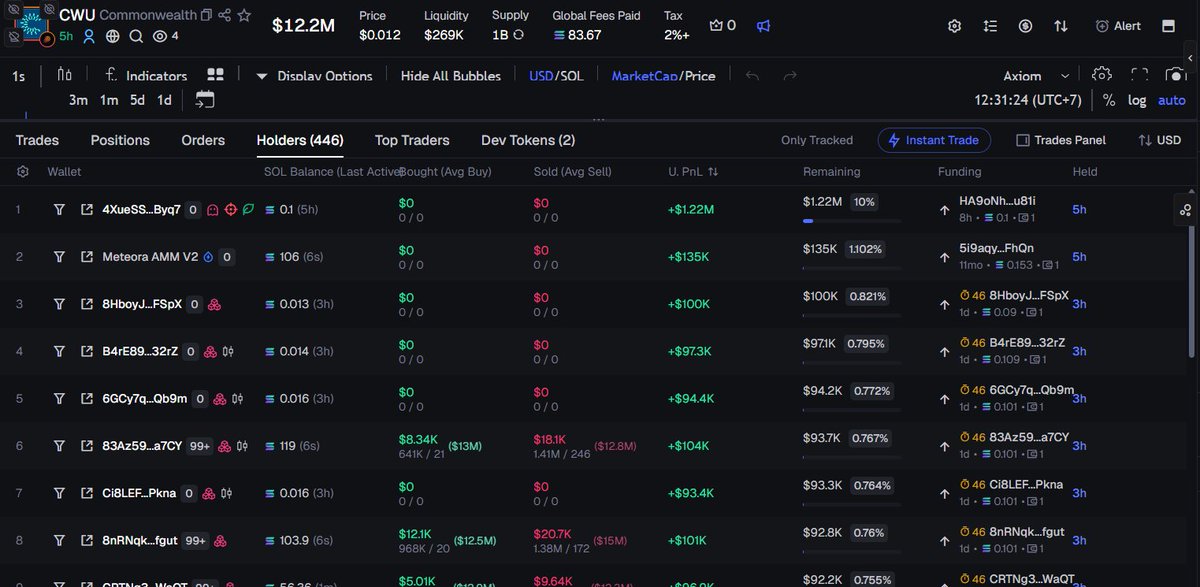Screen dimensions: 1200x587
Task: Switch table currency via USD toggle
Action: (1160, 141)
